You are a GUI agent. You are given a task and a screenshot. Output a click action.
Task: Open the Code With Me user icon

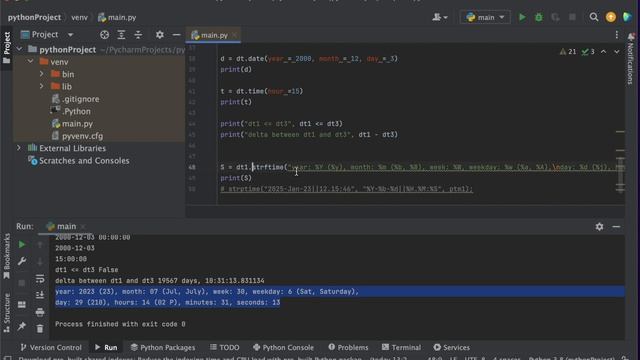[440, 17]
